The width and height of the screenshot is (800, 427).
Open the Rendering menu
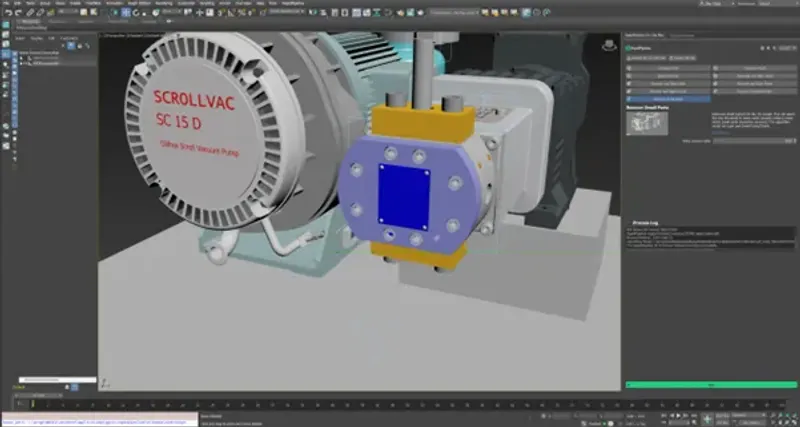(x=164, y=3)
